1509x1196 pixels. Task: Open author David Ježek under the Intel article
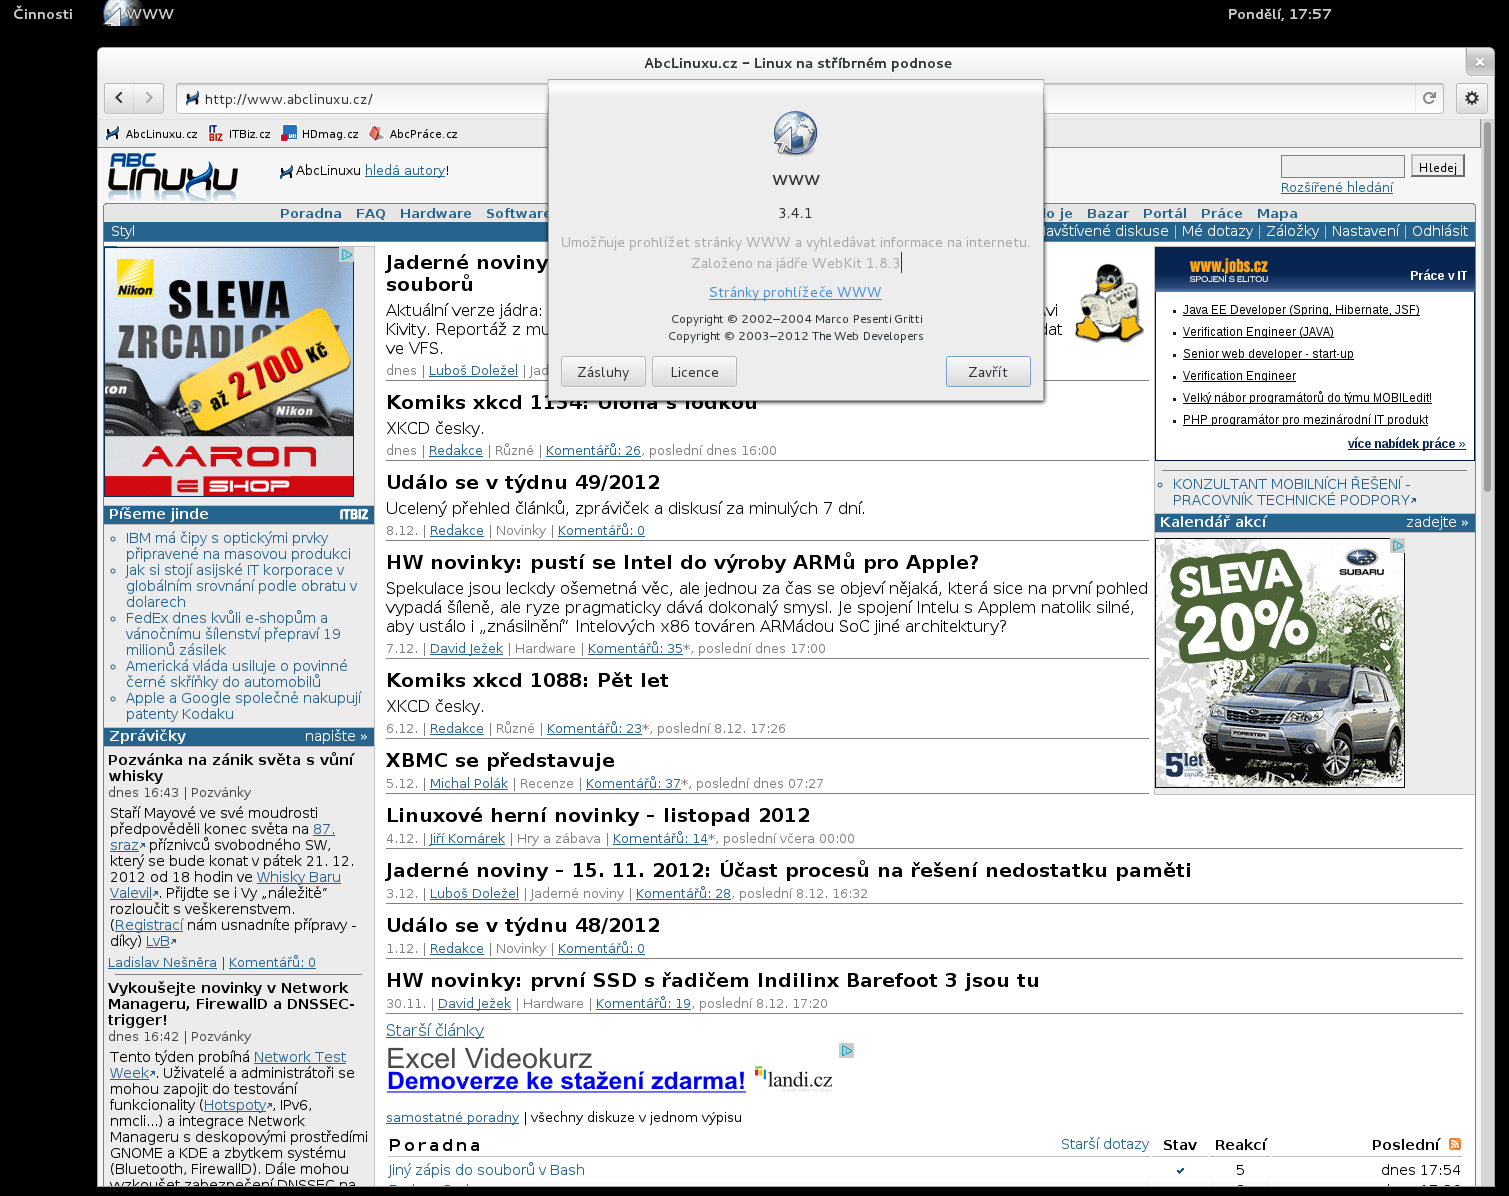coord(466,649)
